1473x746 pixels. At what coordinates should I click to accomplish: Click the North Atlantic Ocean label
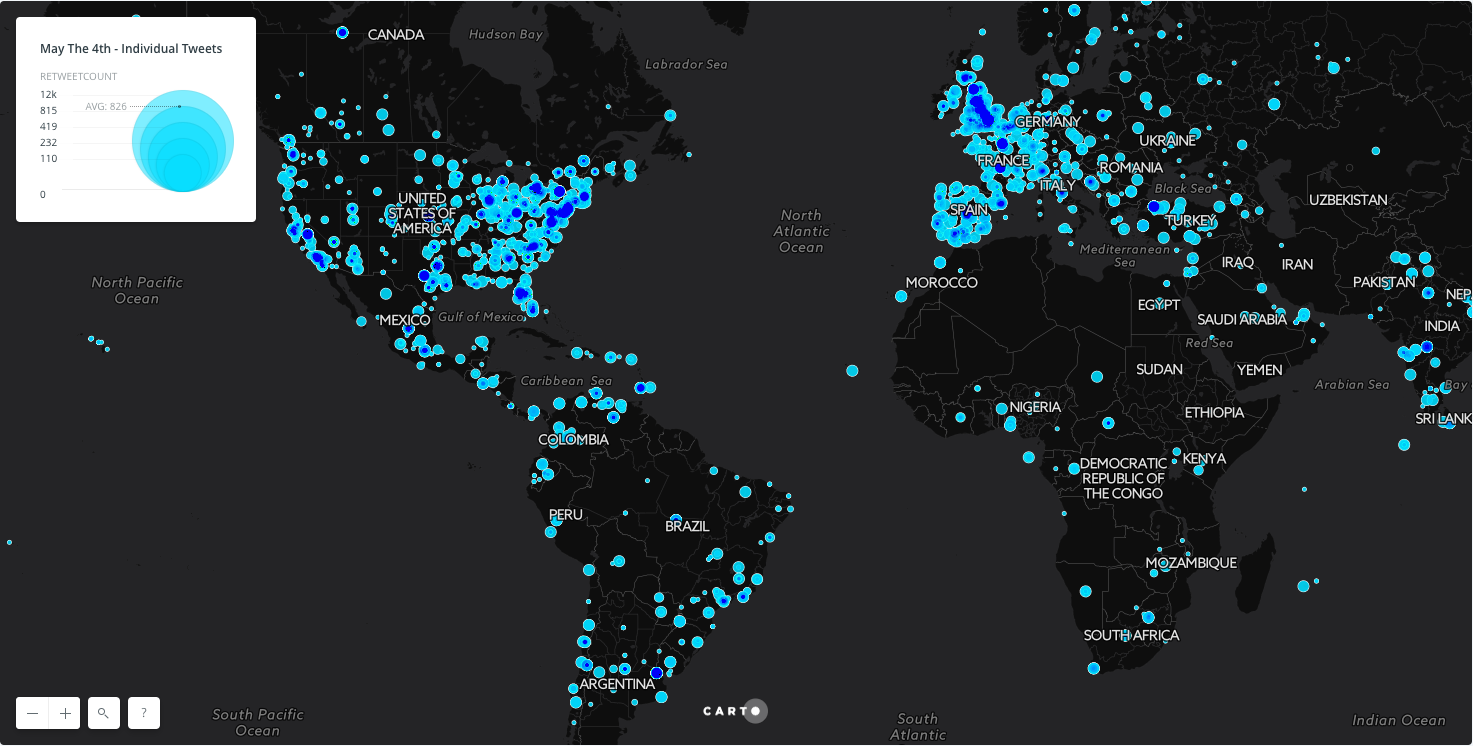tap(801, 231)
